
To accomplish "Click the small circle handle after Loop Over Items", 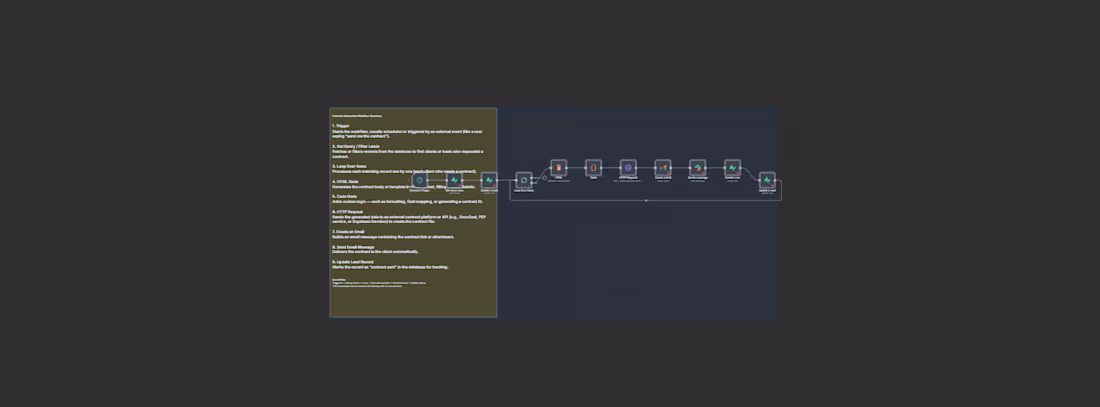I will tap(544, 178).
